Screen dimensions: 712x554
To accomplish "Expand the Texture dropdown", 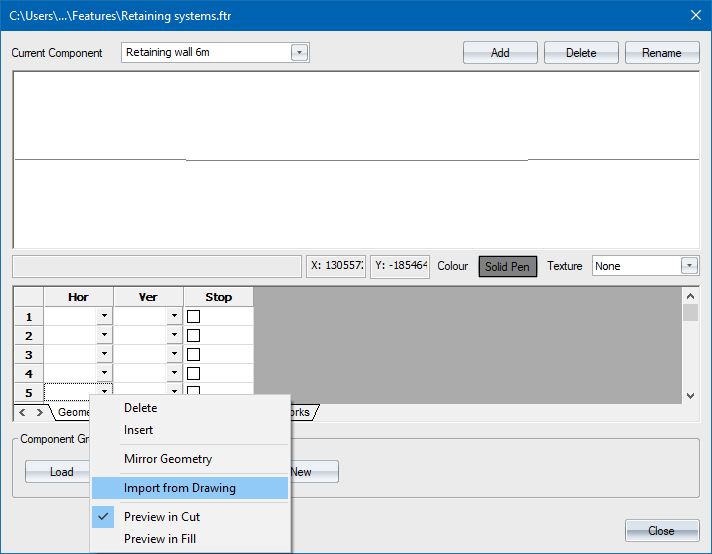I will pos(689,266).
